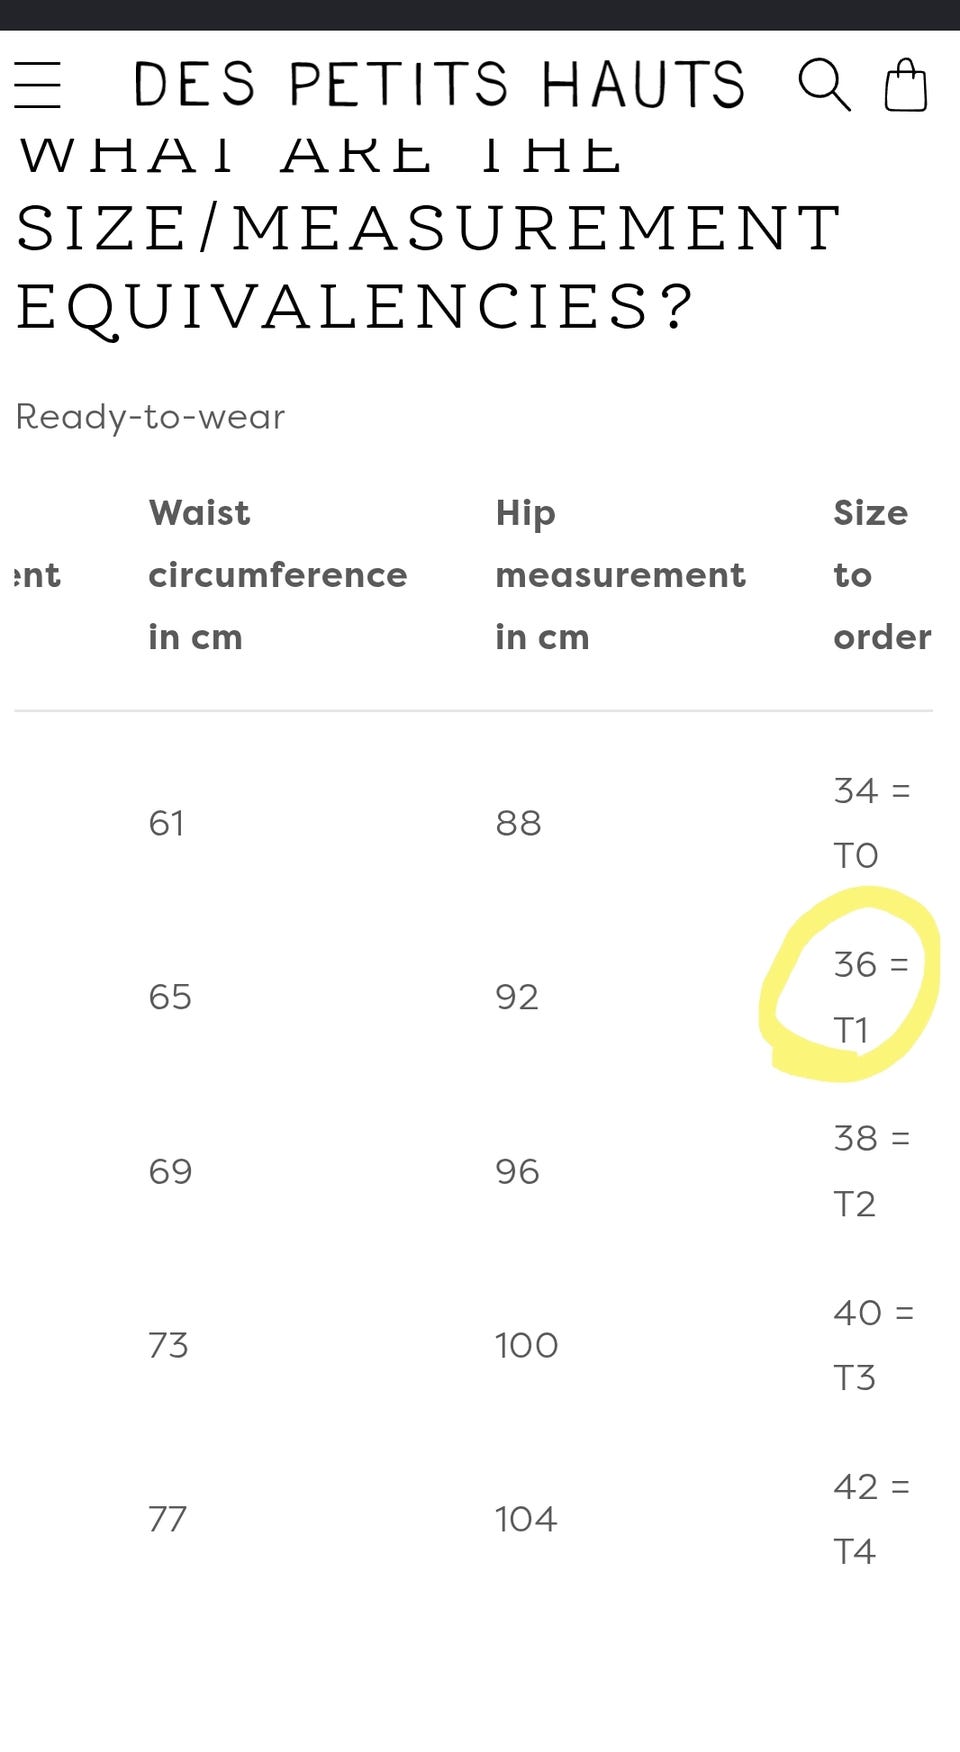Viewport: 960px width, 1752px height.
Task: Click the 40 = T3 size cell
Action: pyautogui.click(x=874, y=1345)
